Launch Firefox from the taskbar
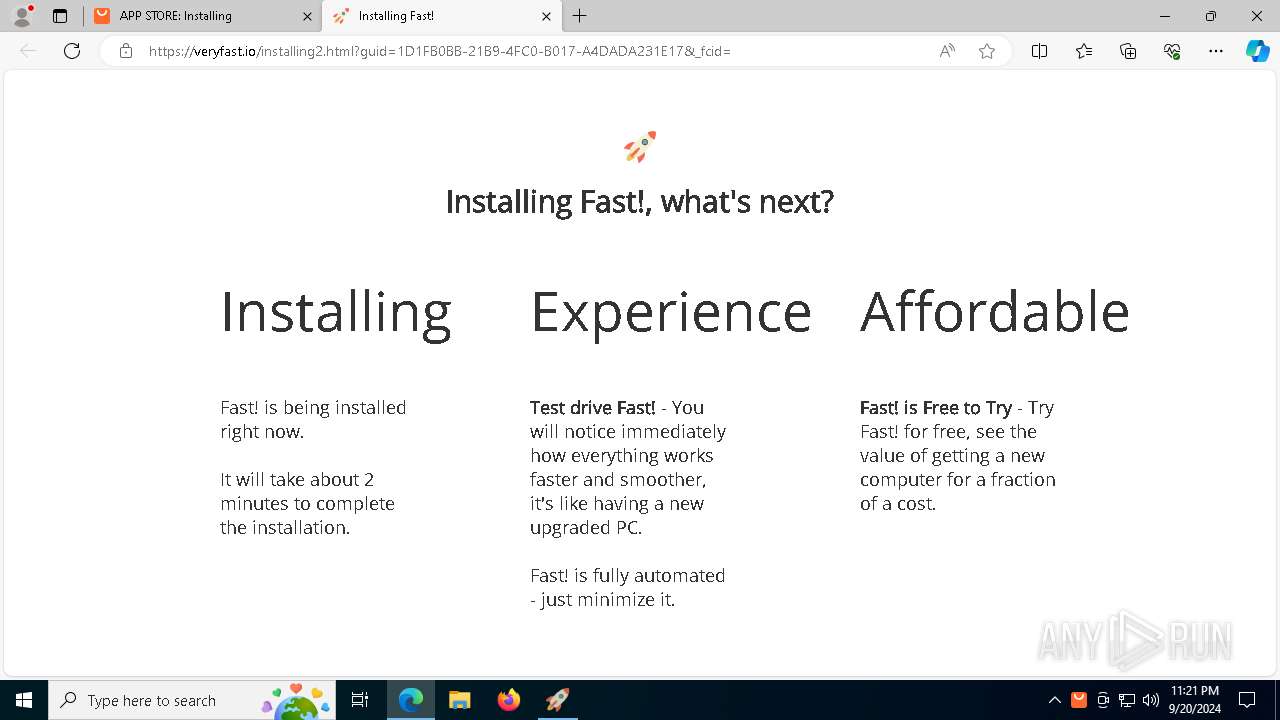 [509, 700]
